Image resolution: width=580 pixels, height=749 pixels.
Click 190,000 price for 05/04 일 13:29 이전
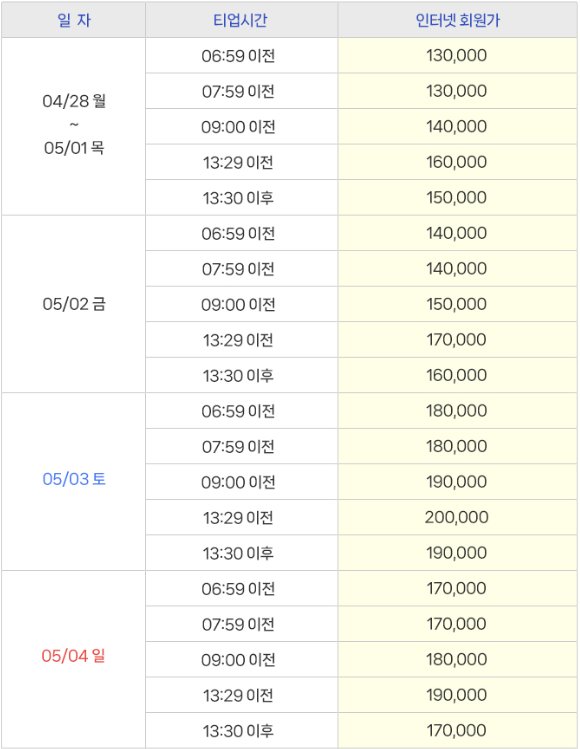(457, 695)
